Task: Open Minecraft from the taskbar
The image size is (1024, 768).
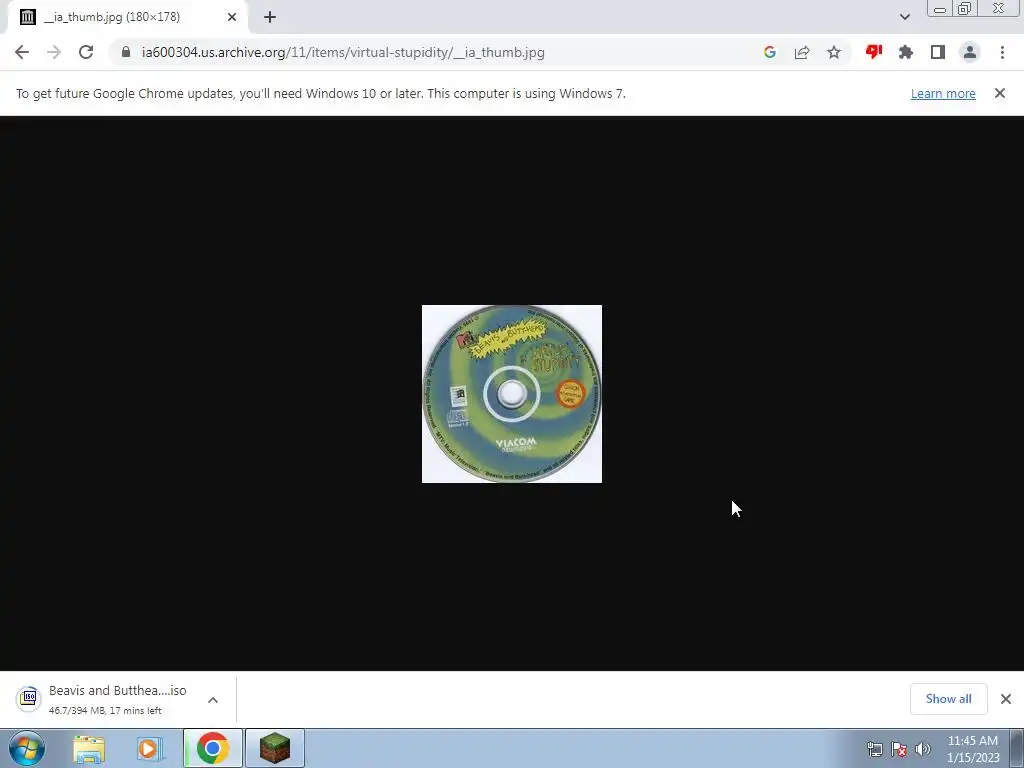Action: pos(275,748)
